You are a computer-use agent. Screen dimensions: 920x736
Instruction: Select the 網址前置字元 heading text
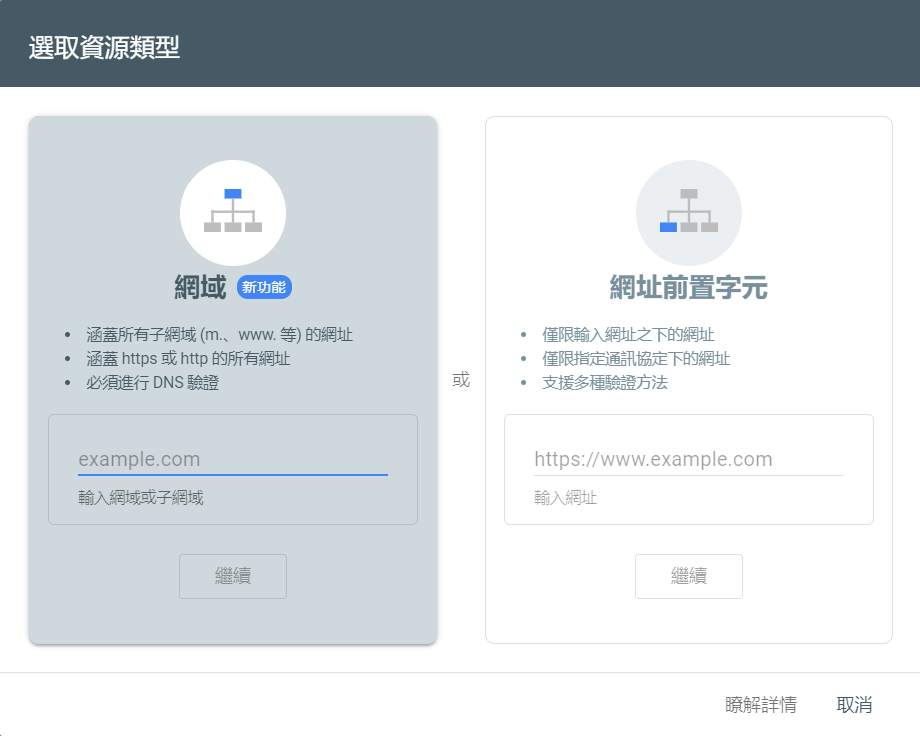click(x=689, y=288)
